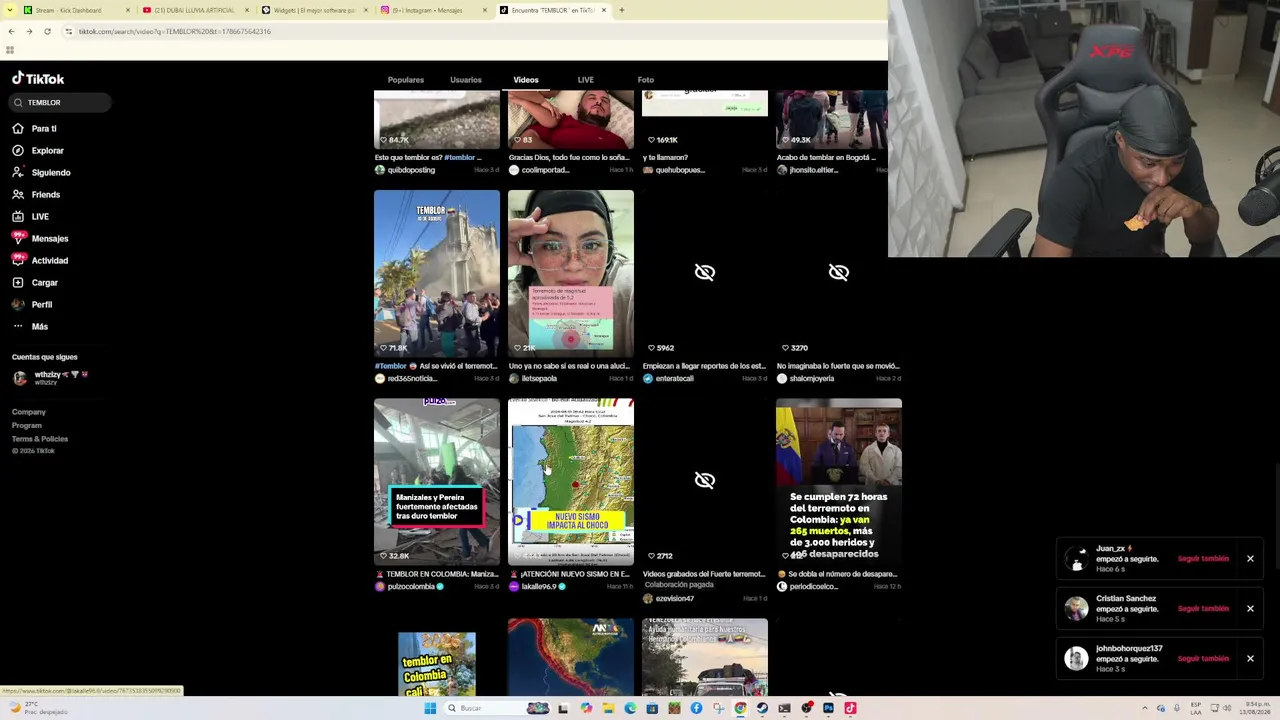Click the browser back arrow
The height and width of the screenshot is (720, 1280).
[x=11, y=31]
